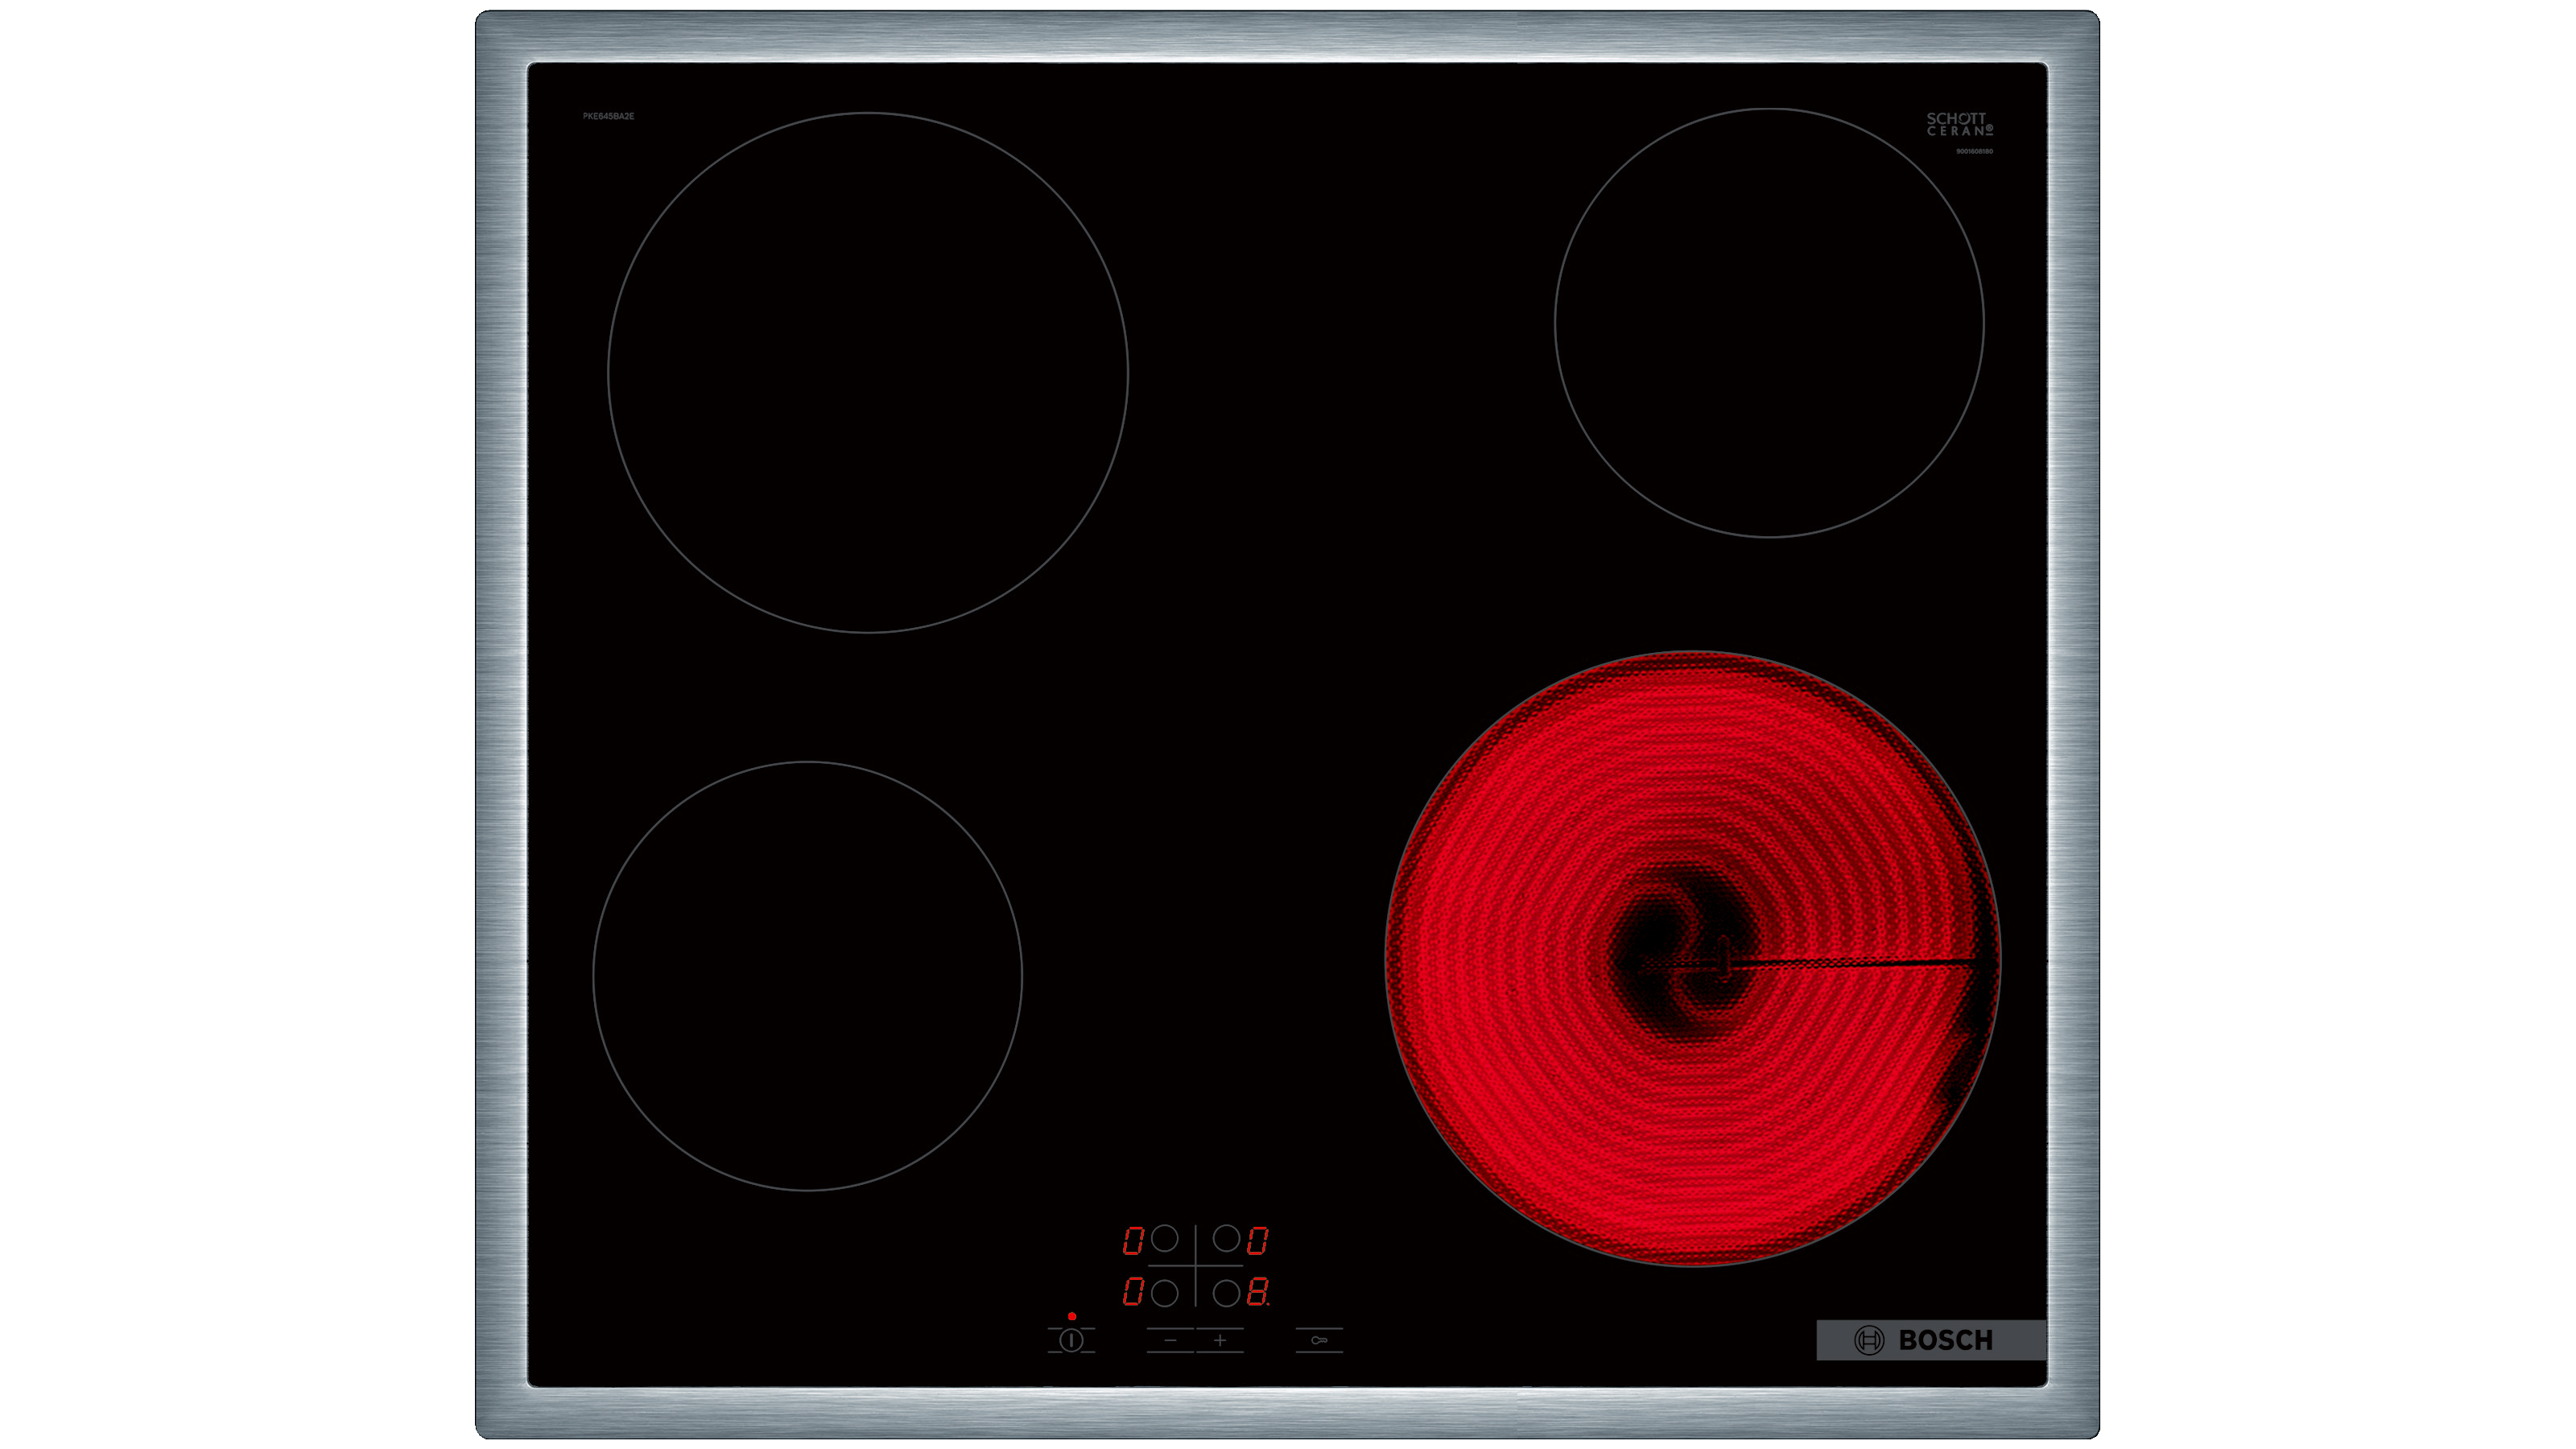Click the rear-left heat display digit

click(x=1133, y=1241)
